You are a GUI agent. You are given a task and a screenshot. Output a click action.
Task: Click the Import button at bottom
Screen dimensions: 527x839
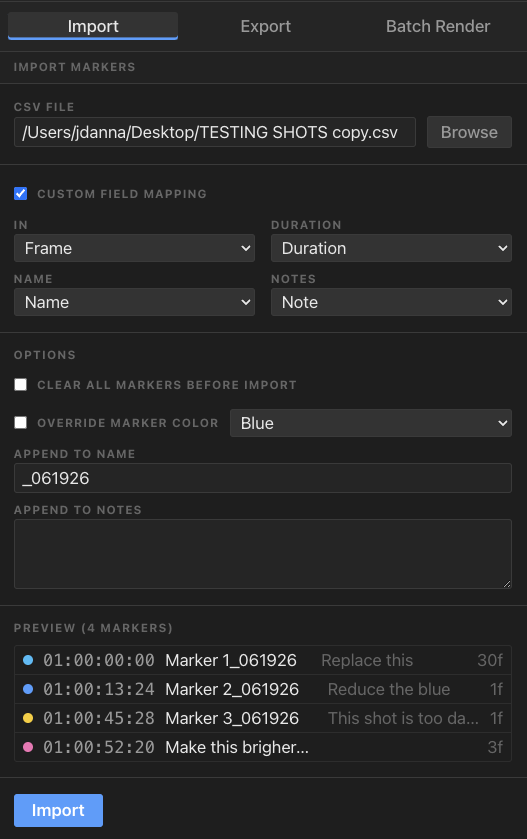(x=58, y=810)
